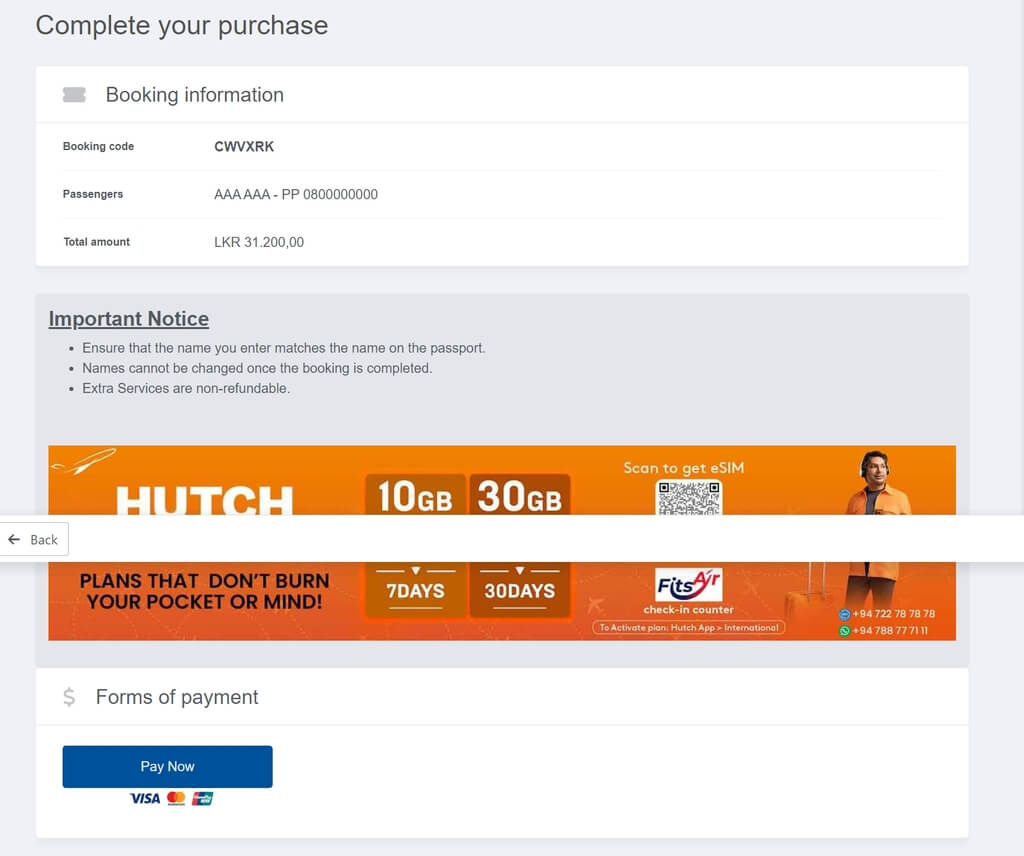
Task: Click the check-in counter text
Action: (688, 609)
